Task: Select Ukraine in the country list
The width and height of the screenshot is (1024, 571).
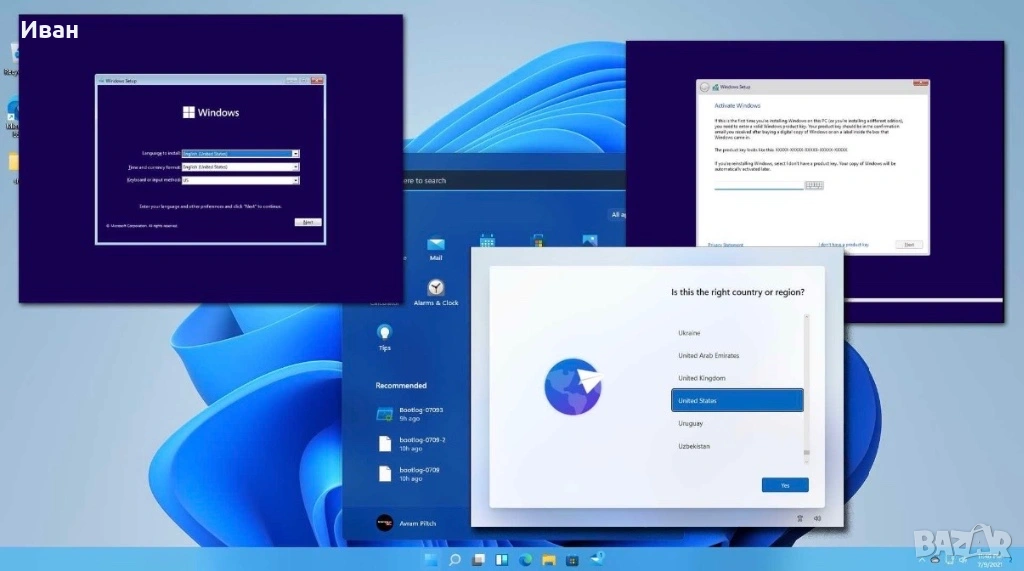Action: tap(689, 332)
